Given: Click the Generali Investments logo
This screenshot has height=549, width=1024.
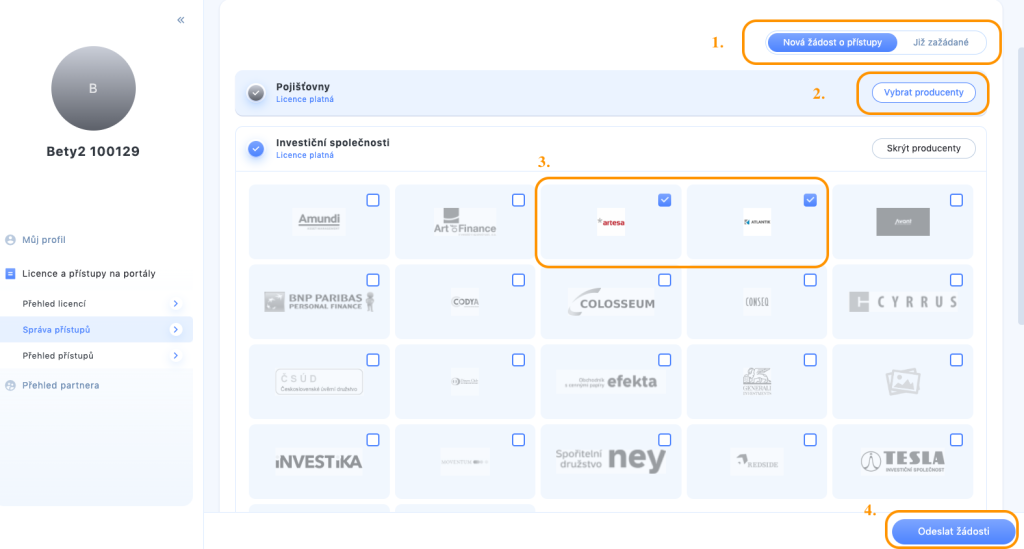Looking at the screenshot, I should [x=757, y=382].
